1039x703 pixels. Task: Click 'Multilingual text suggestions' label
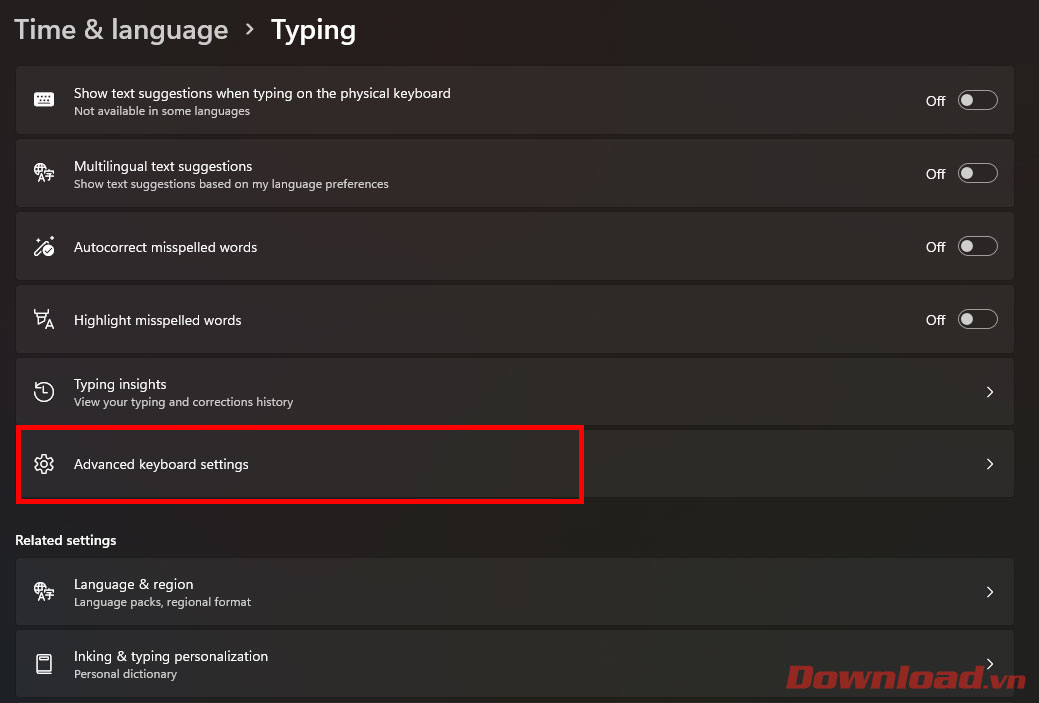click(163, 166)
